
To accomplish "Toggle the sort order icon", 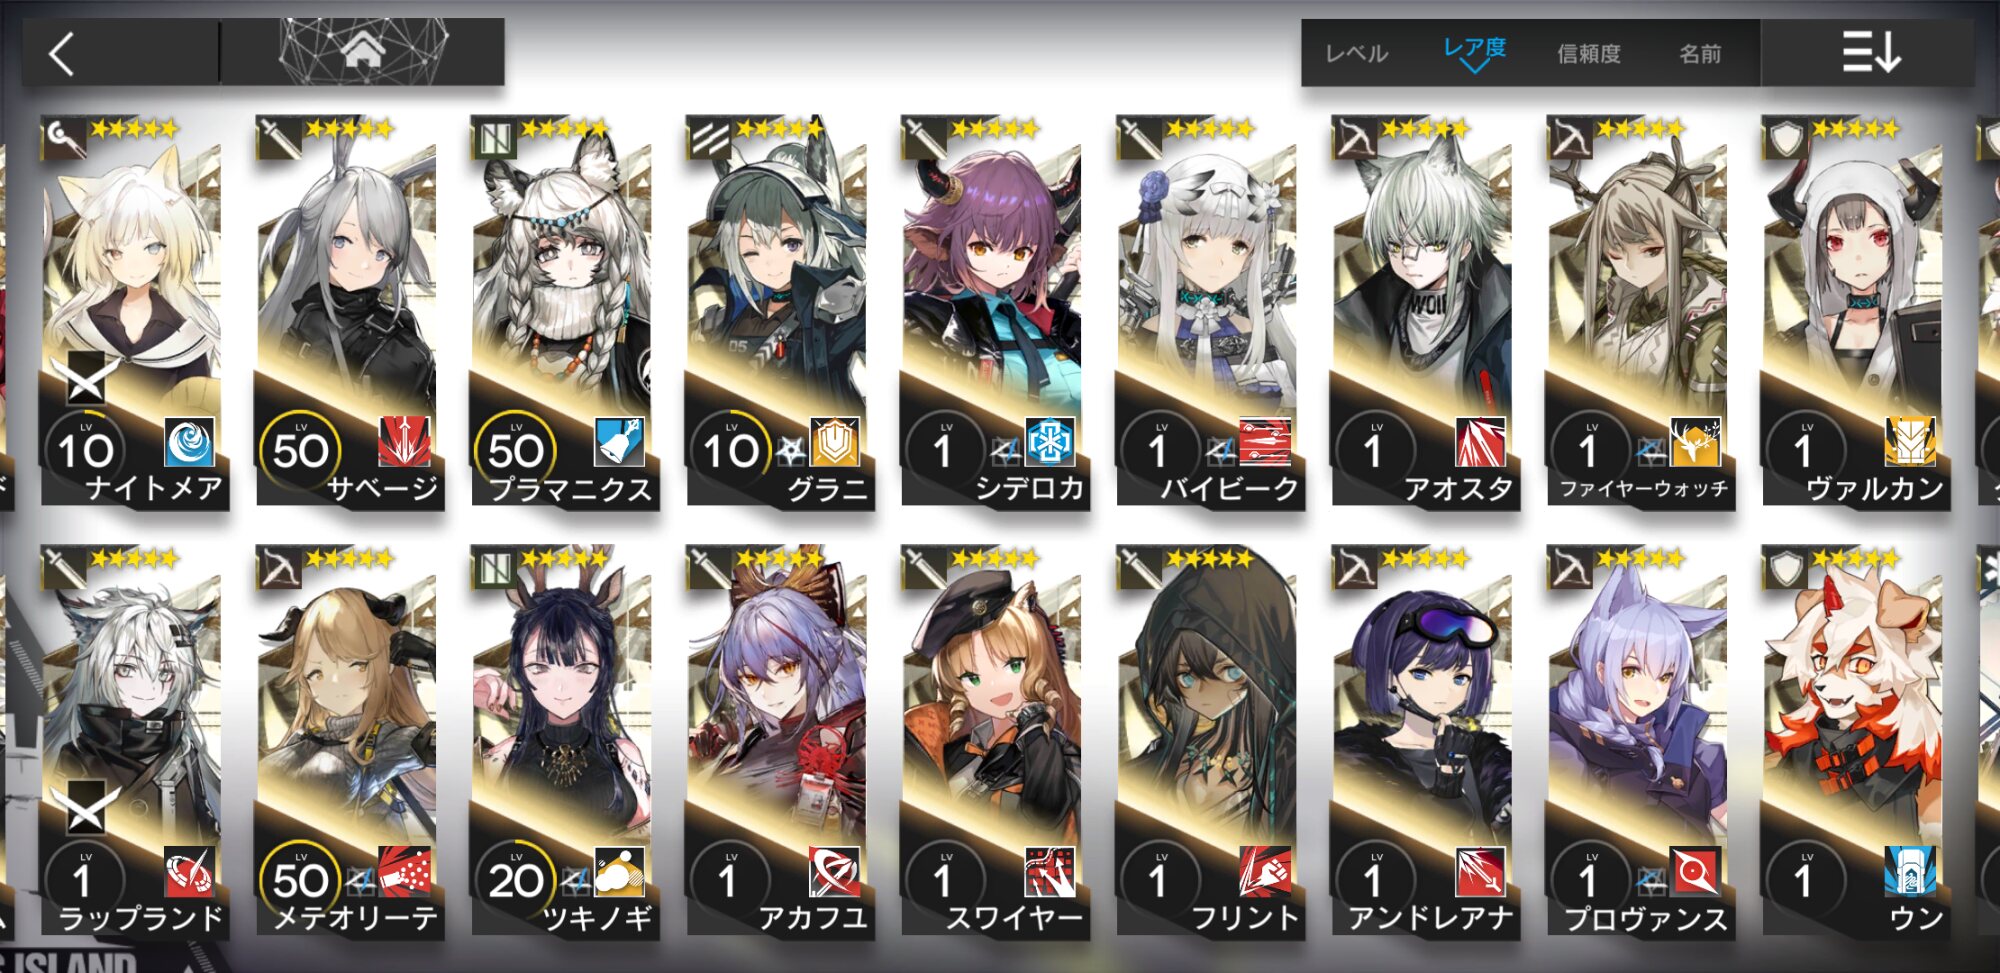I will 1871,52.
